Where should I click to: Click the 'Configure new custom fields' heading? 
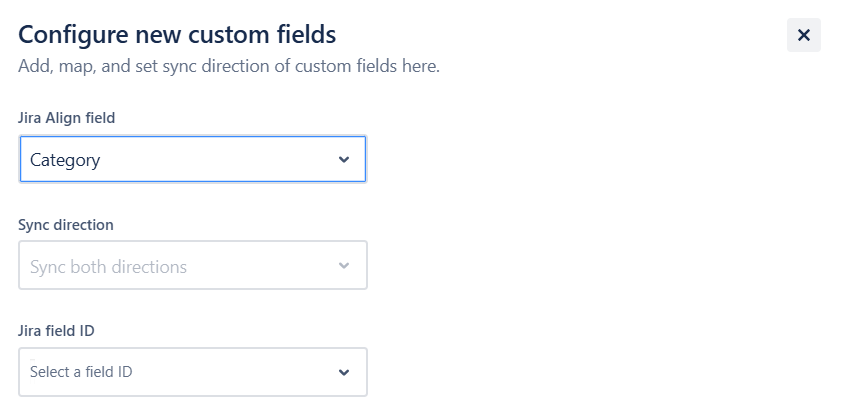[x=177, y=34]
